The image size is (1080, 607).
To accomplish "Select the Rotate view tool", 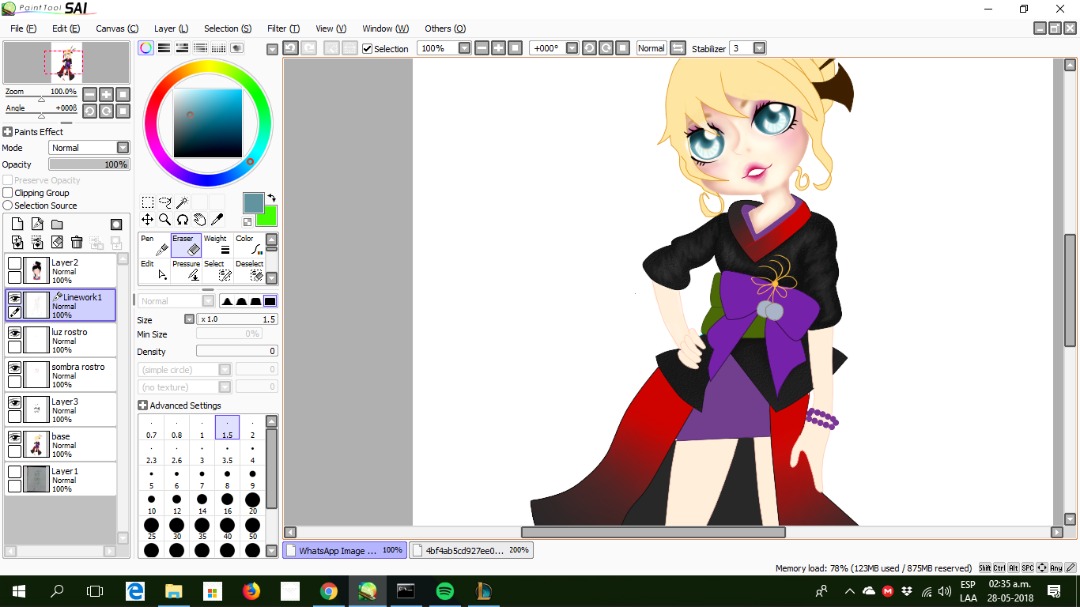I will pos(182,219).
